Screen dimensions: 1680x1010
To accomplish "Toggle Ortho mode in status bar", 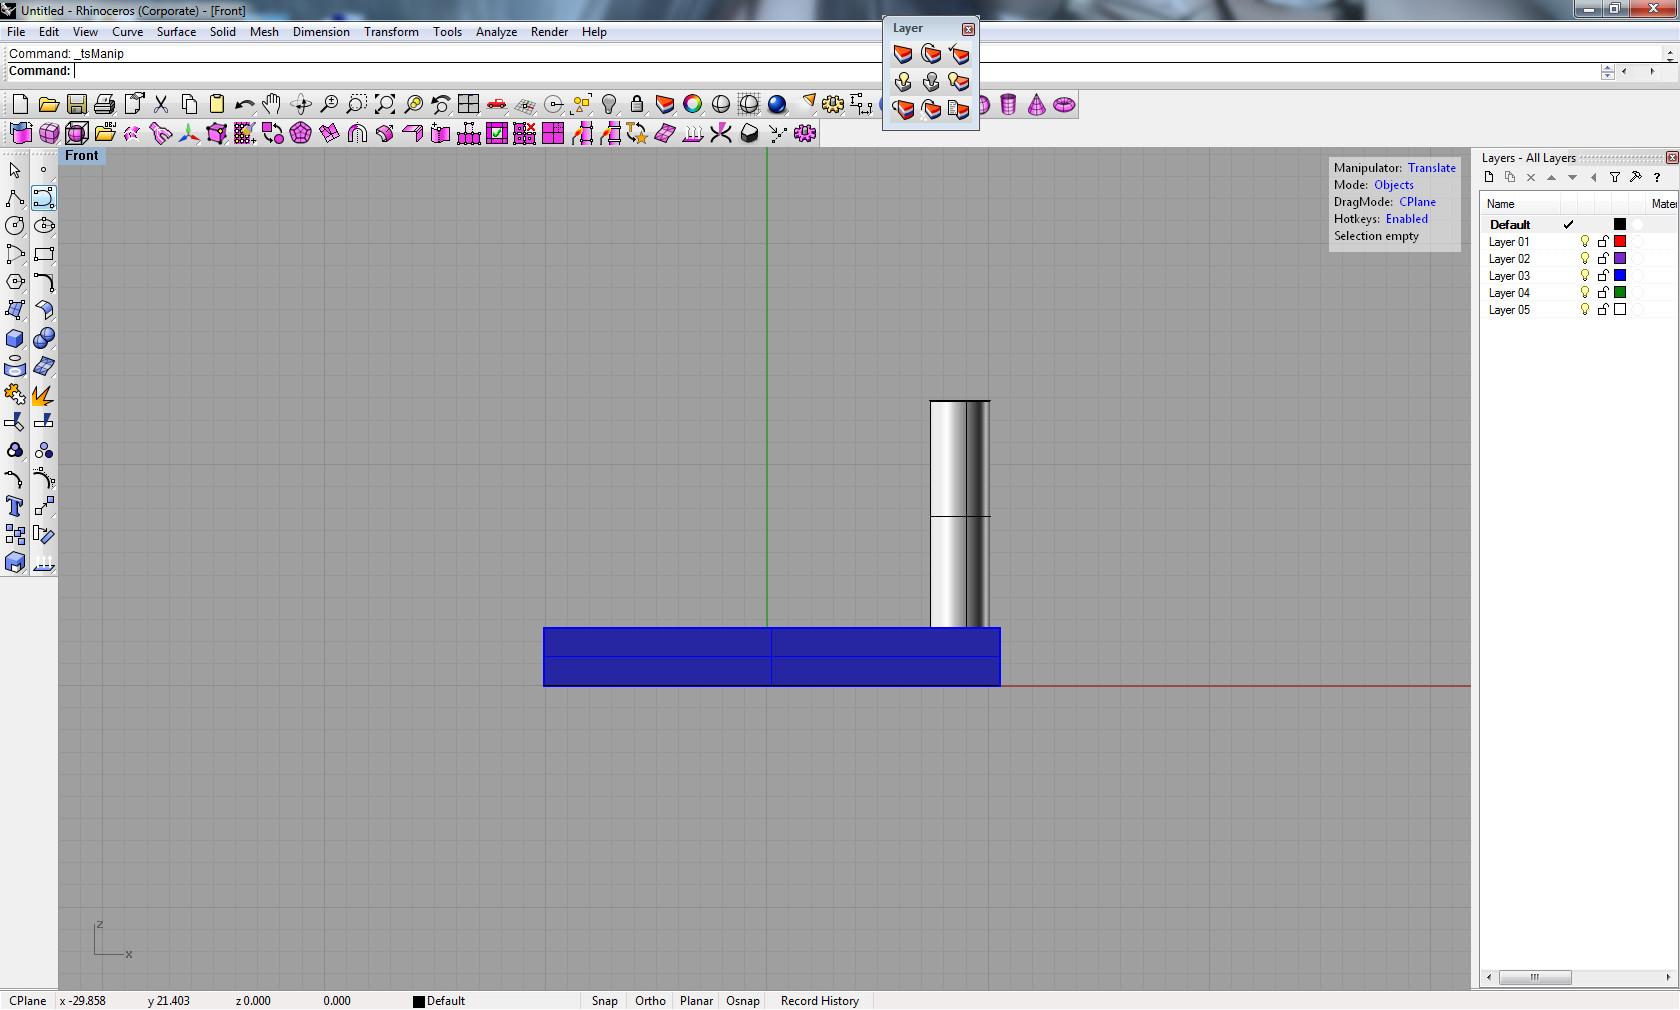I will 650,1001.
